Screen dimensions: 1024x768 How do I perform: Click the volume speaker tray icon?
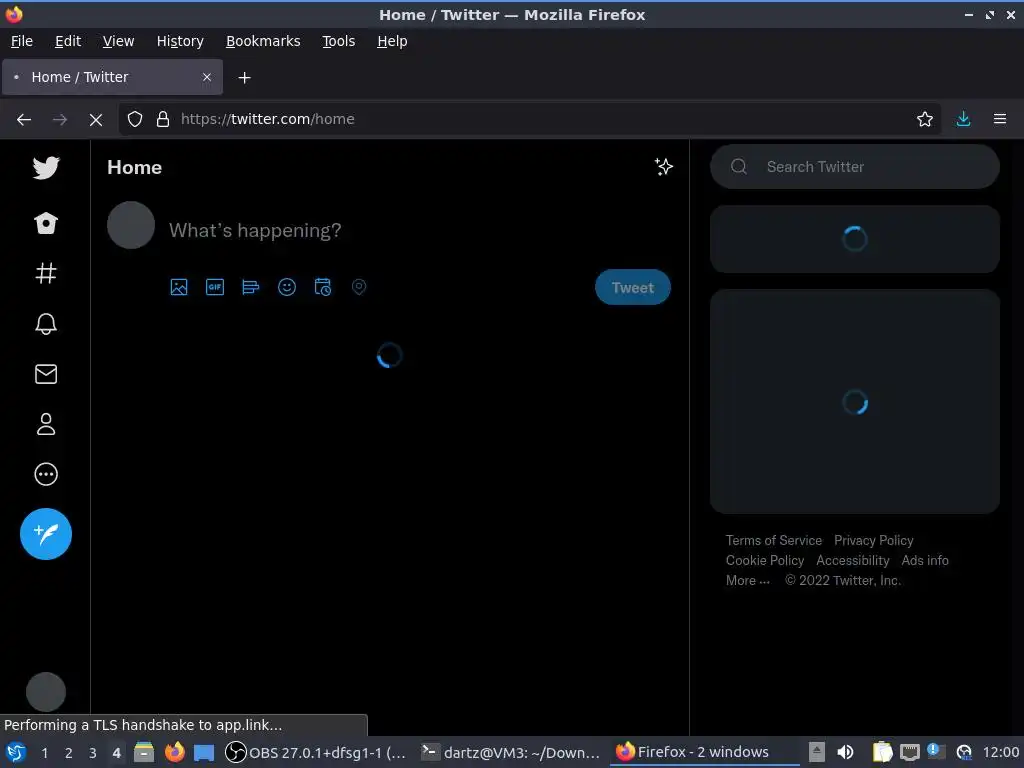tap(845, 752)
